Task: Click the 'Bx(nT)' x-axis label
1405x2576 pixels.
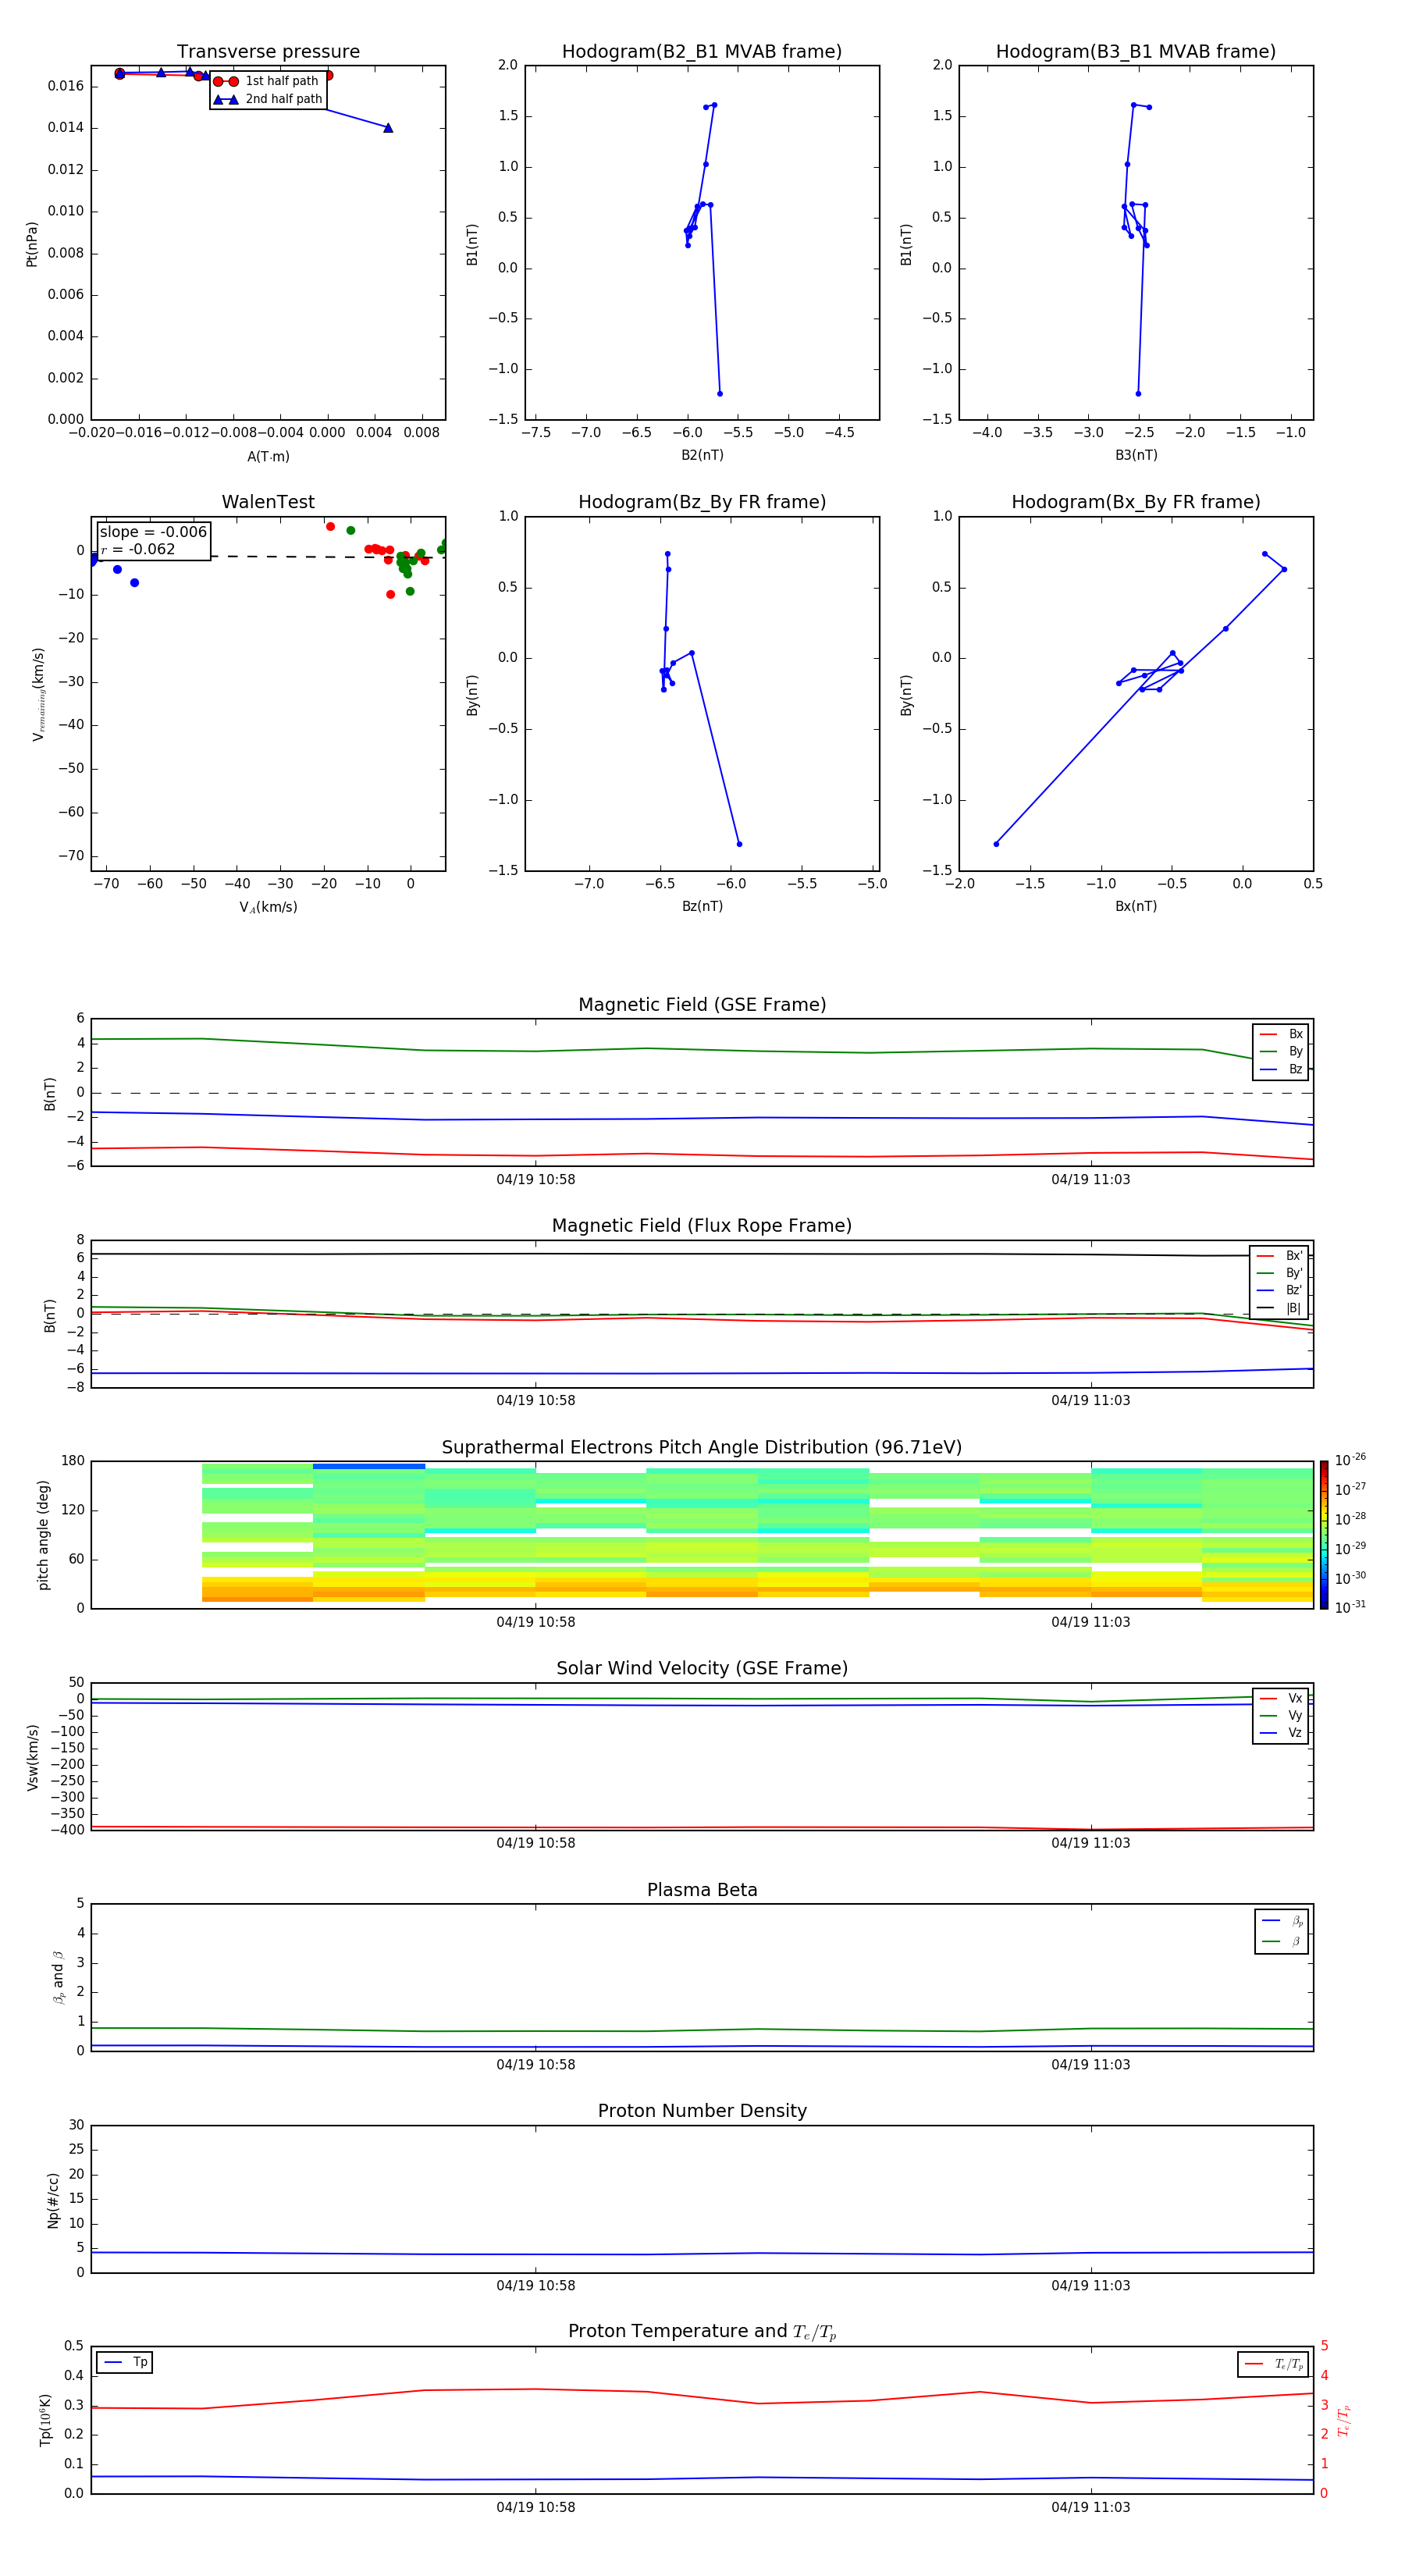Action: (1136, 906)
